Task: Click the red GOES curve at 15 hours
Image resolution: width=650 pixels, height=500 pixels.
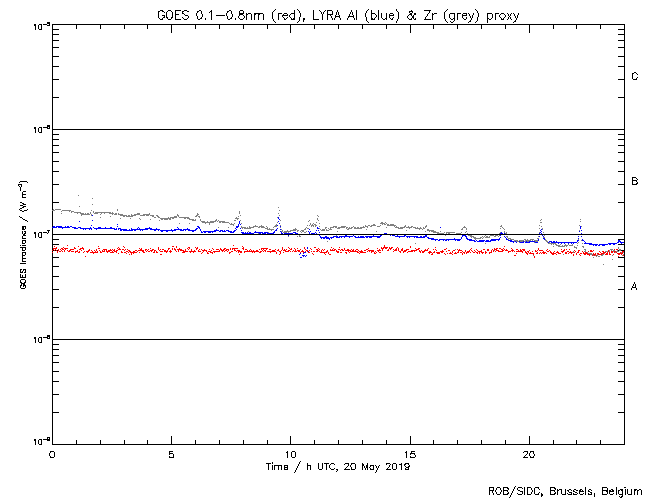Action: pos(410,250)
